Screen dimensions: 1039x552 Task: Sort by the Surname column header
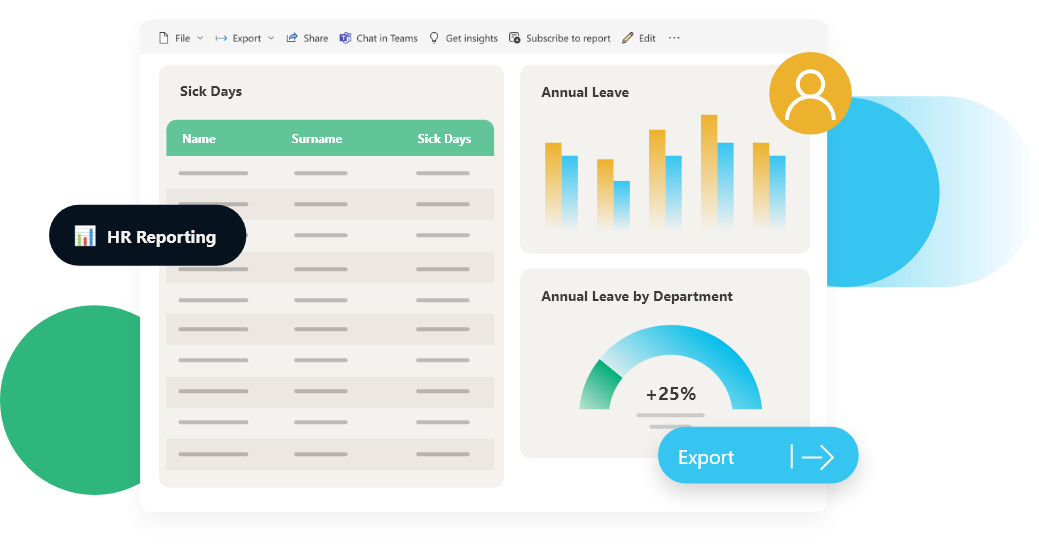317,139
